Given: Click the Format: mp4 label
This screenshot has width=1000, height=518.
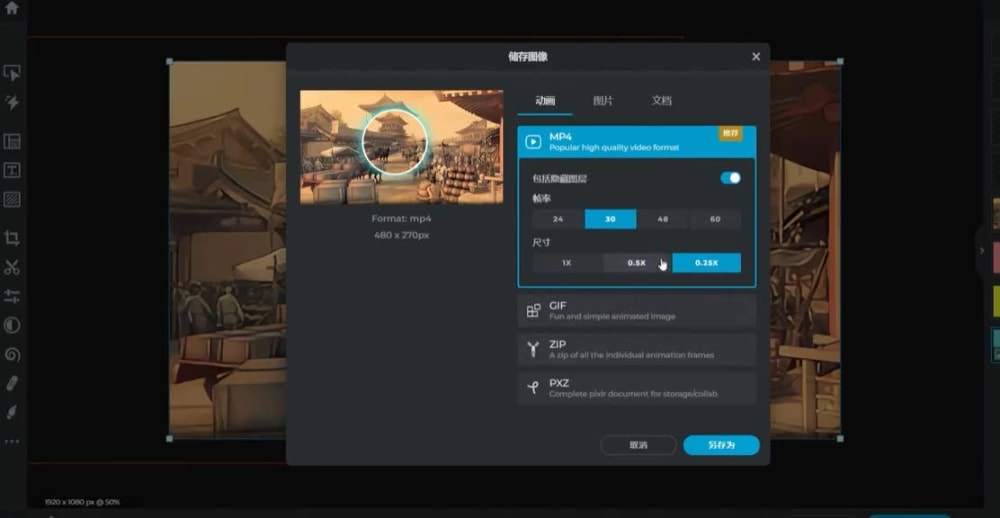Looking at the screenshot, I should (401, 218).
